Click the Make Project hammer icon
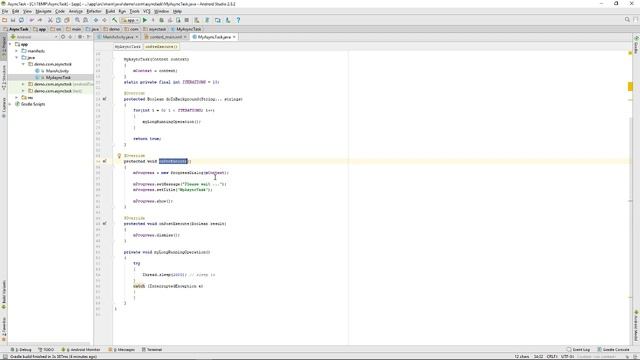The image size is (640, 360). 115,20
